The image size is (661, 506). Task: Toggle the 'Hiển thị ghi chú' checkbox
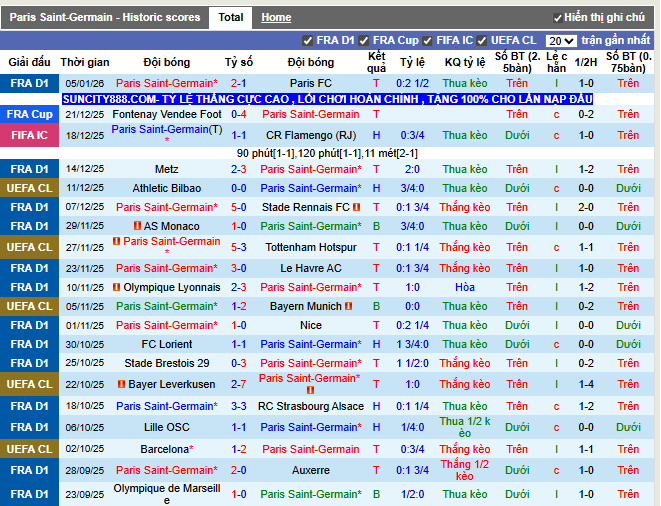(557, 18)
